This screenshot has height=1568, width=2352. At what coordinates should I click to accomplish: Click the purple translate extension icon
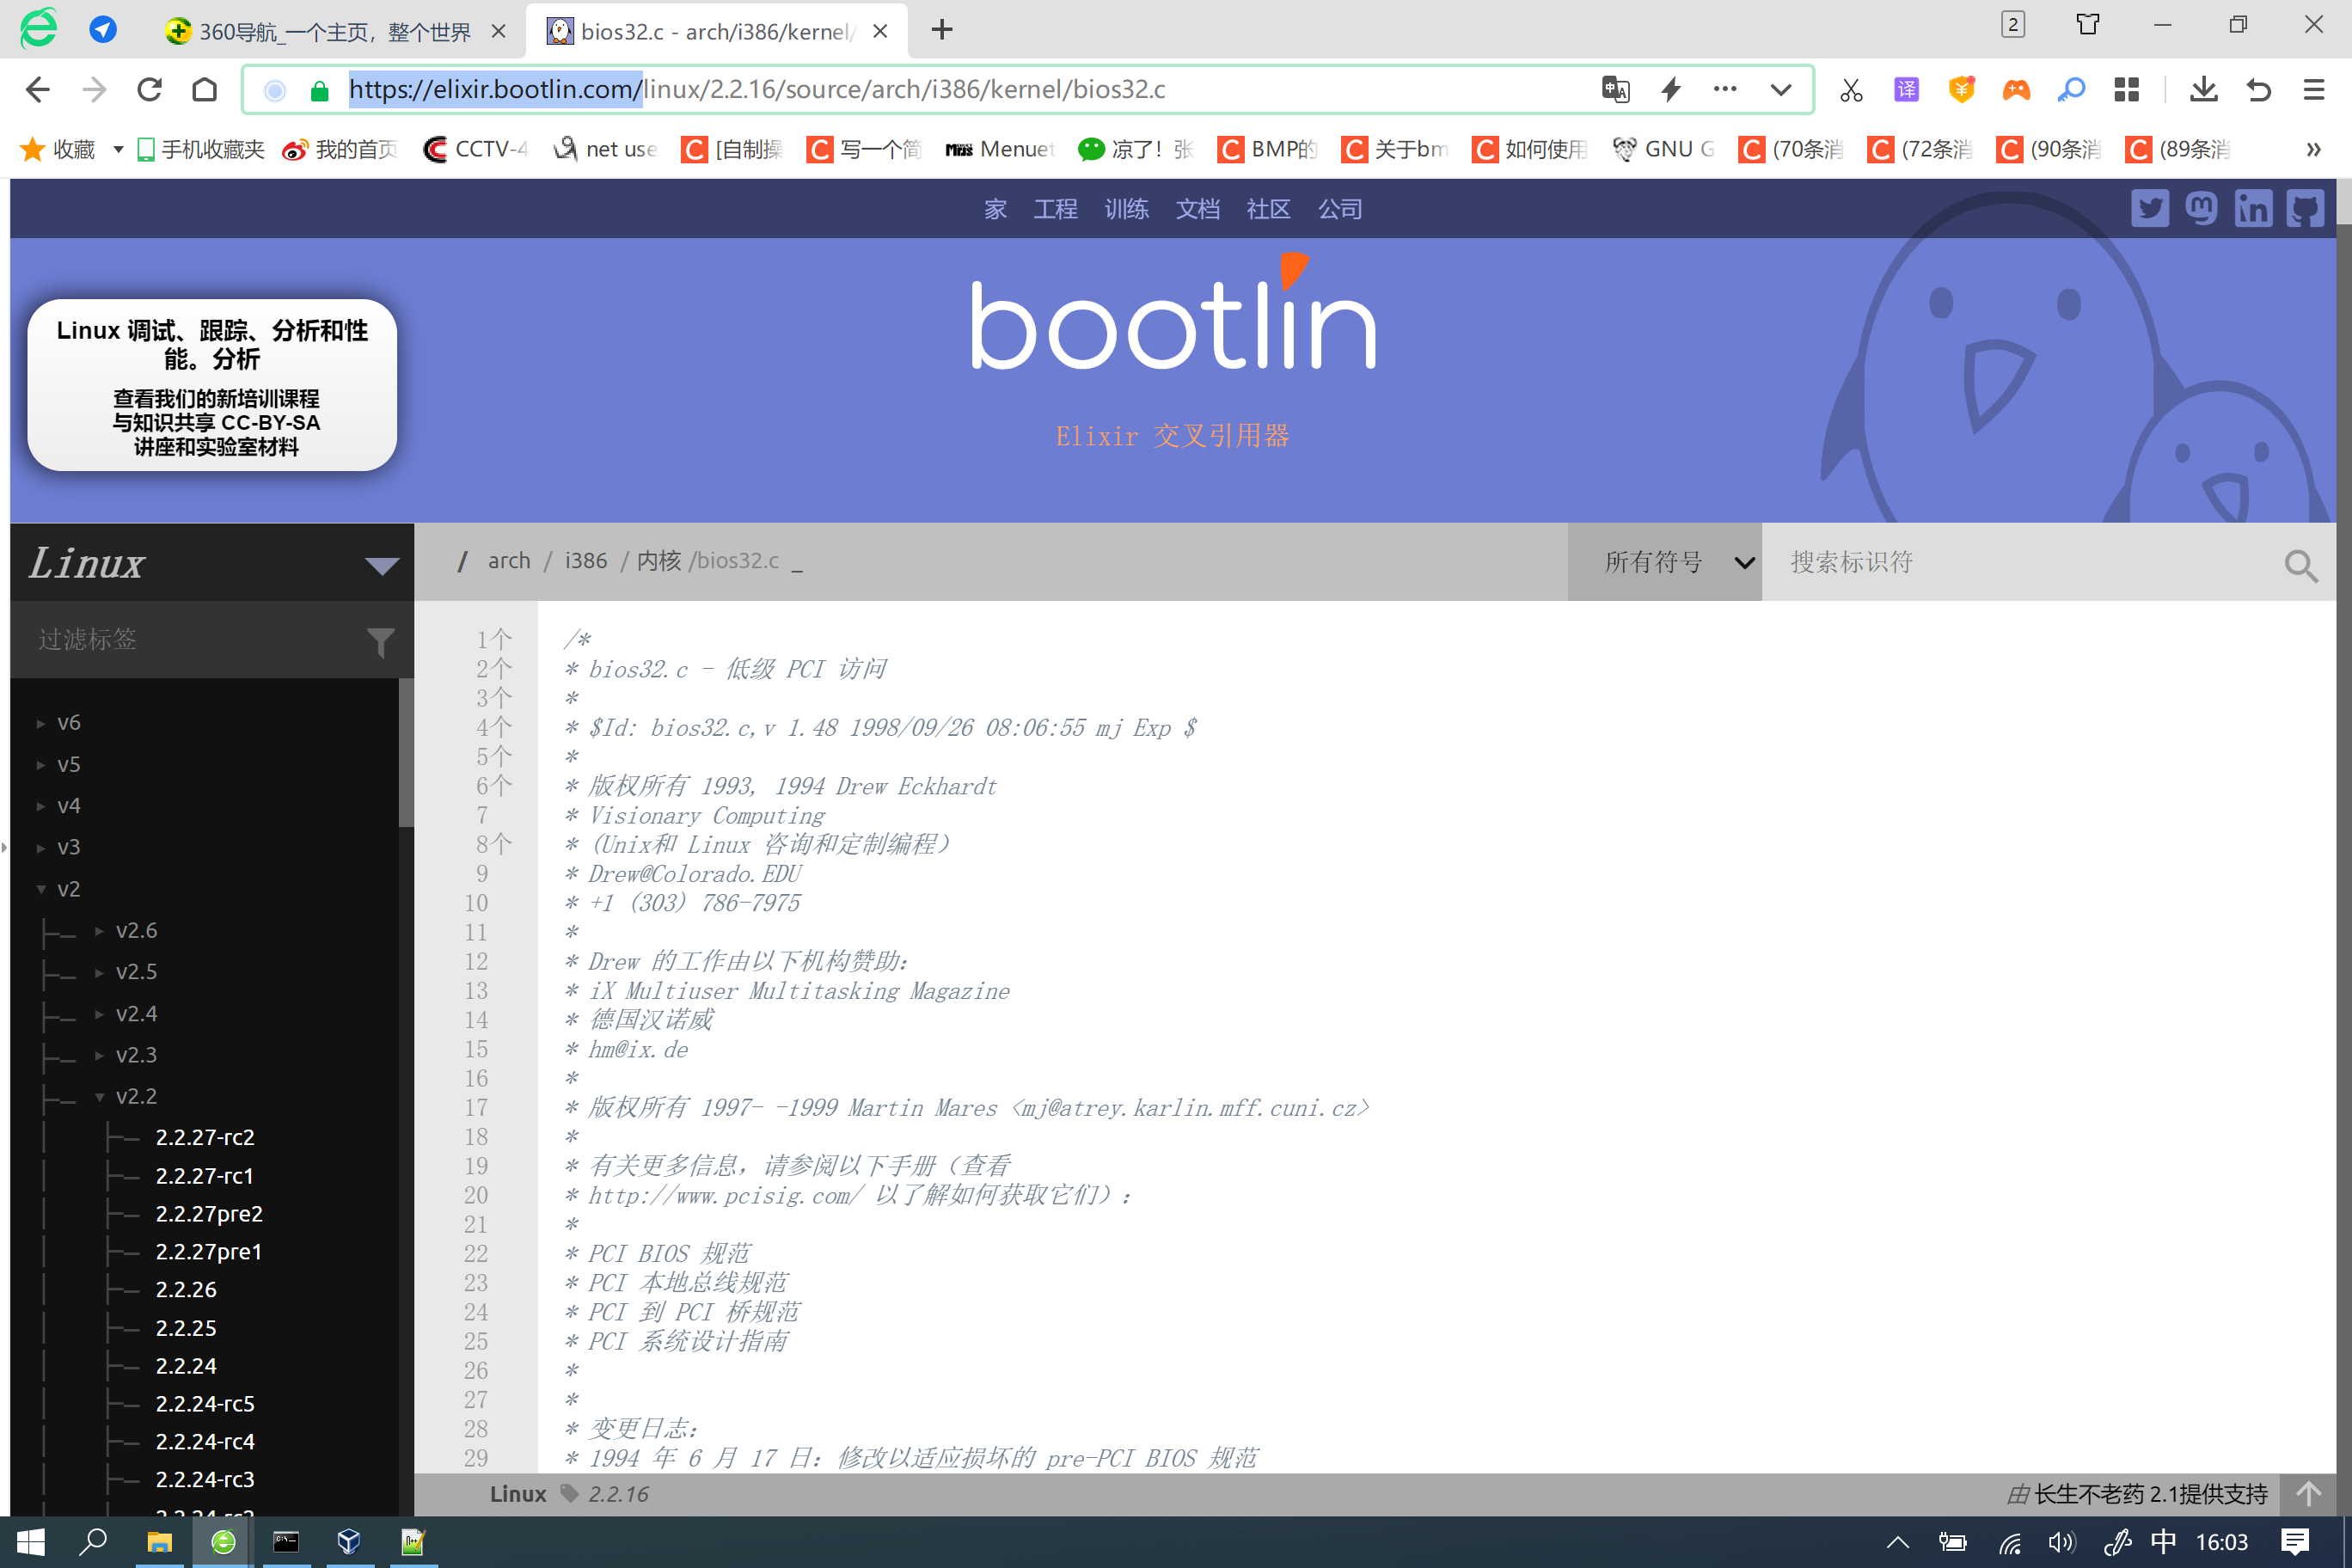(1907, 90)
